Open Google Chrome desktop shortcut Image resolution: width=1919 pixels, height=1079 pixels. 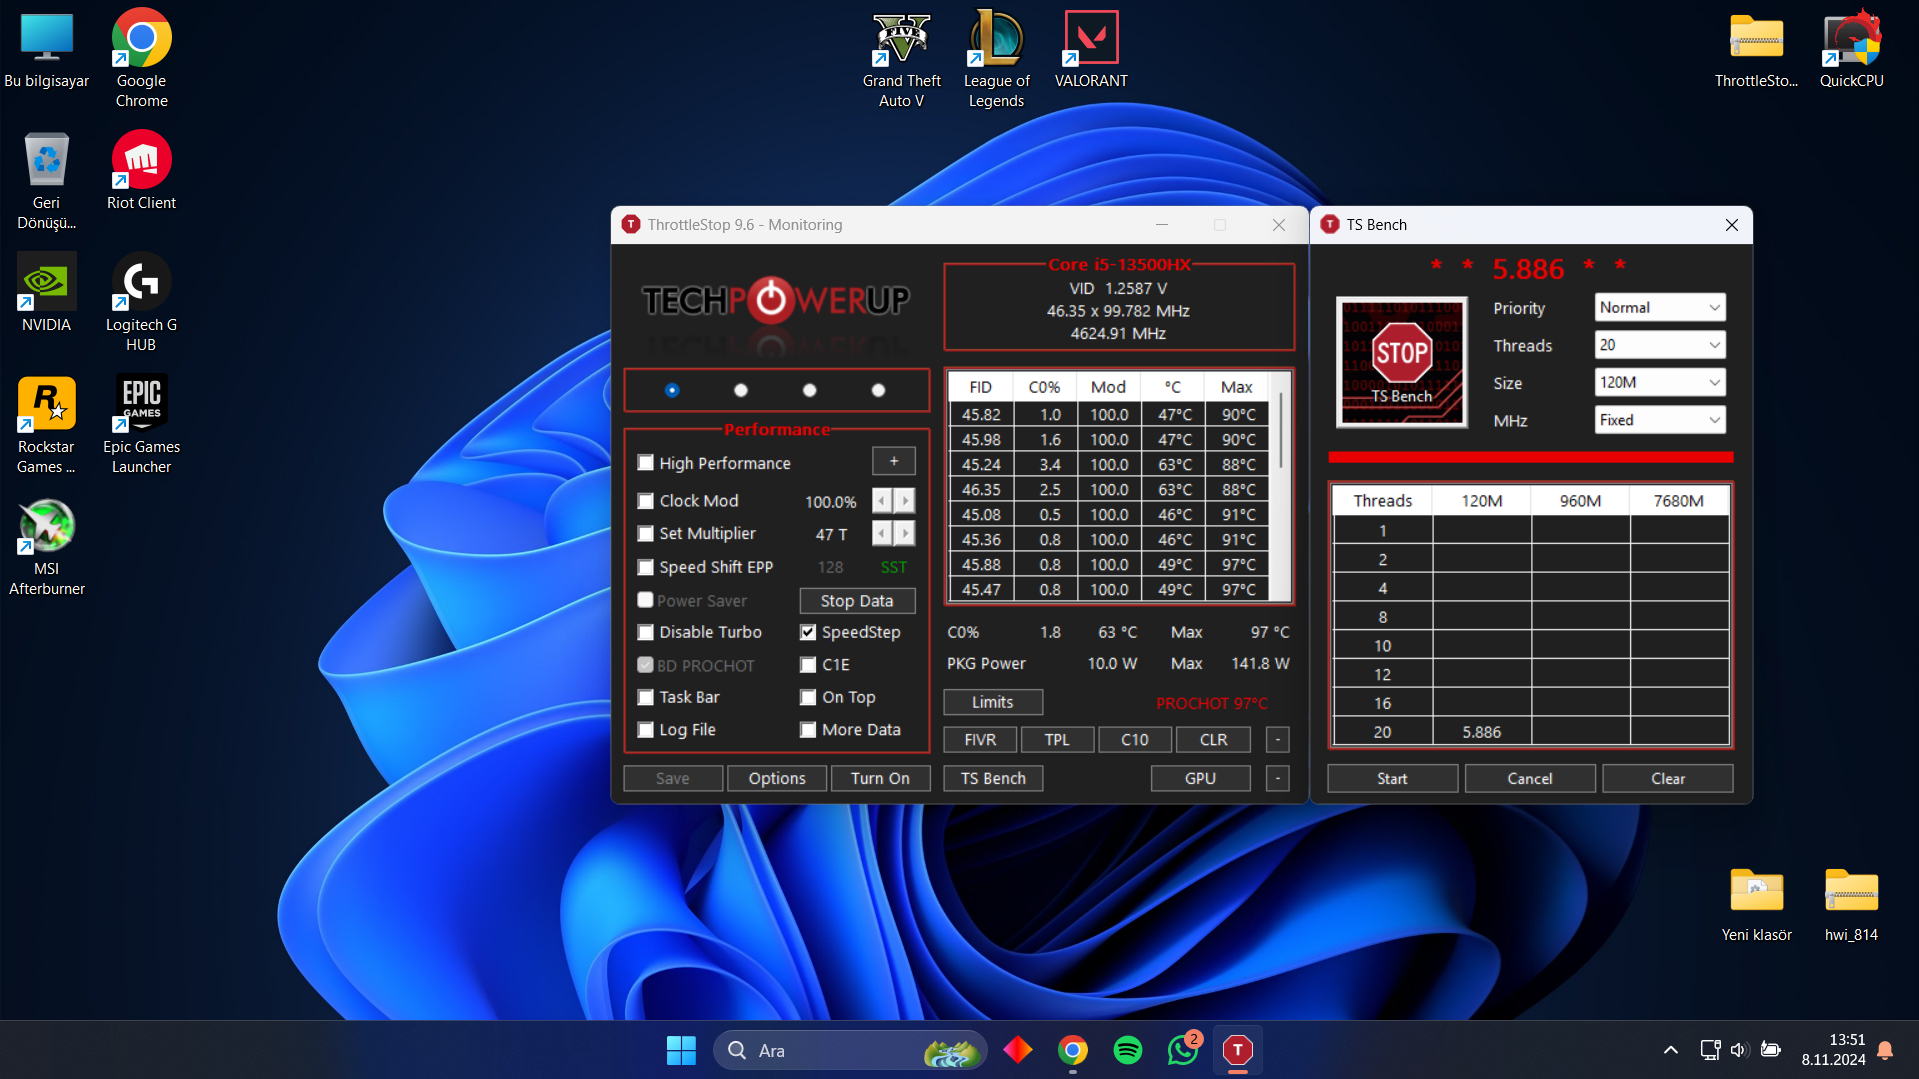pyautogui.click(x=141, y=58)
